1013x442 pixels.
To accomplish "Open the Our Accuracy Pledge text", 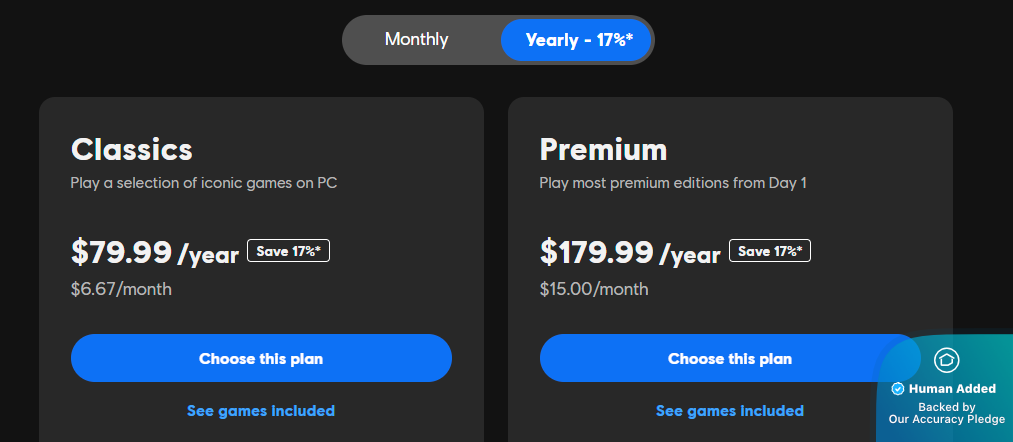I will click(946, 420).
